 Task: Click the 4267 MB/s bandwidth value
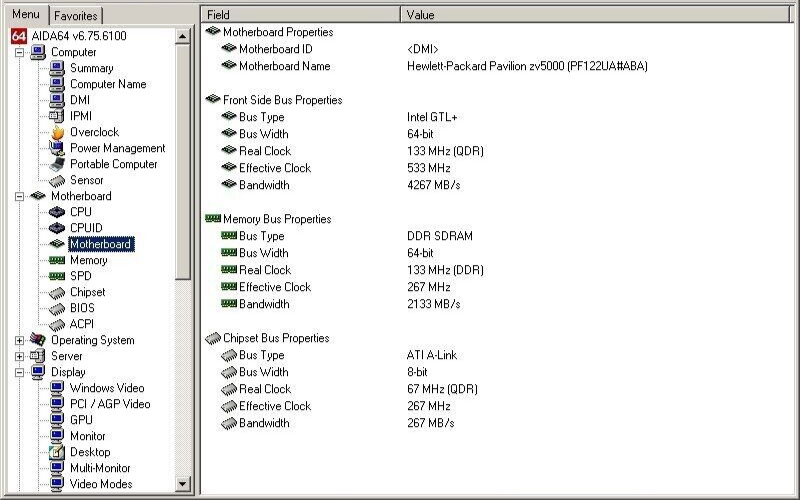click(434, 185)
